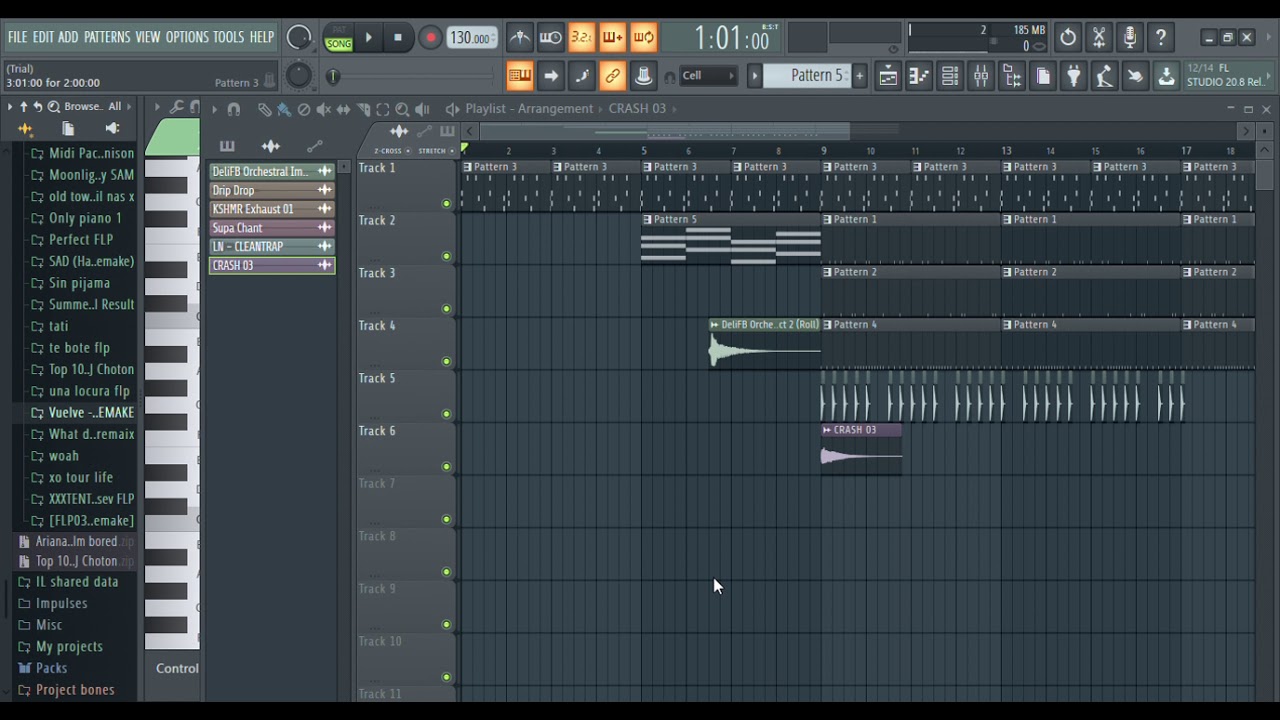Click the download arrow icon in toolbar
The image size is (1280, 720).
(x=1166, y=76)
